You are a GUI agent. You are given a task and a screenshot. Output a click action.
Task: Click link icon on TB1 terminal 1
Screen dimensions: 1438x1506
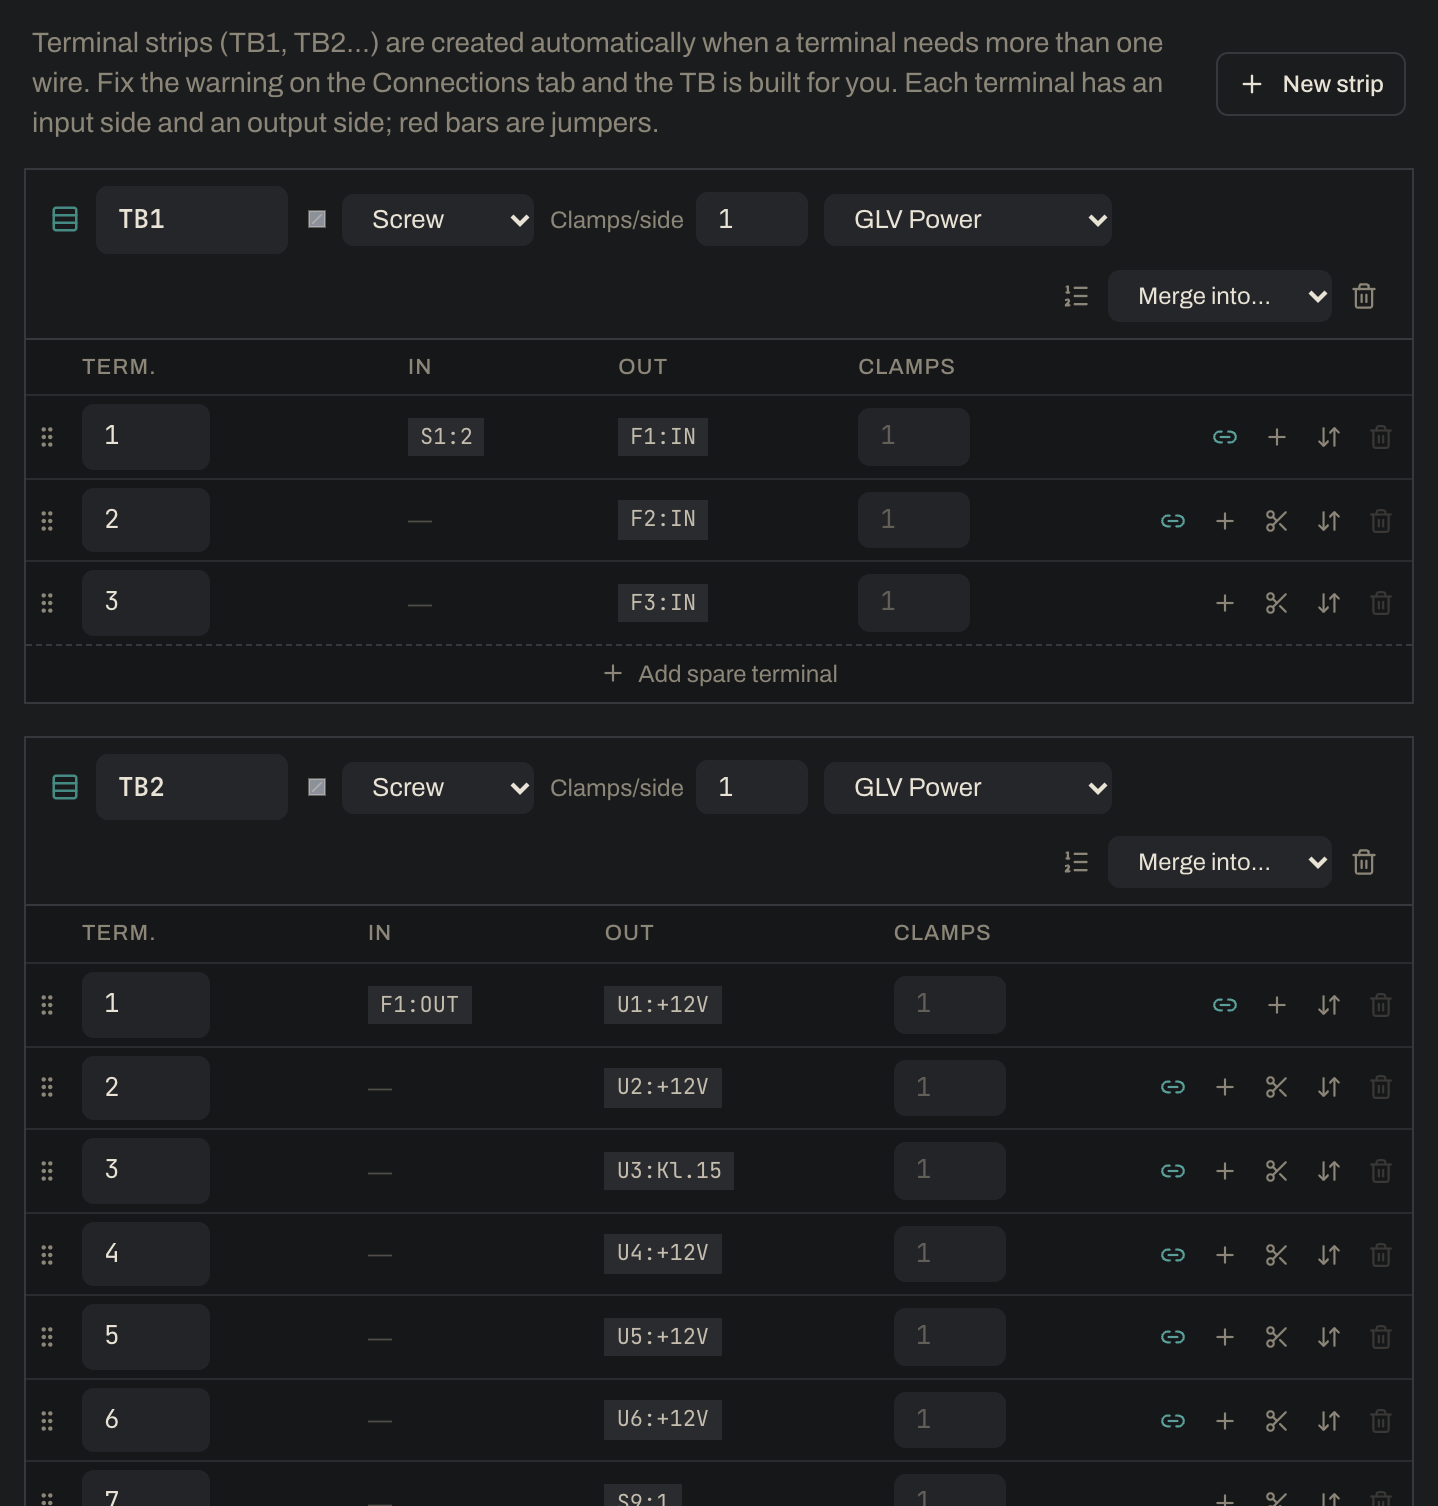tap(1225, 437)
